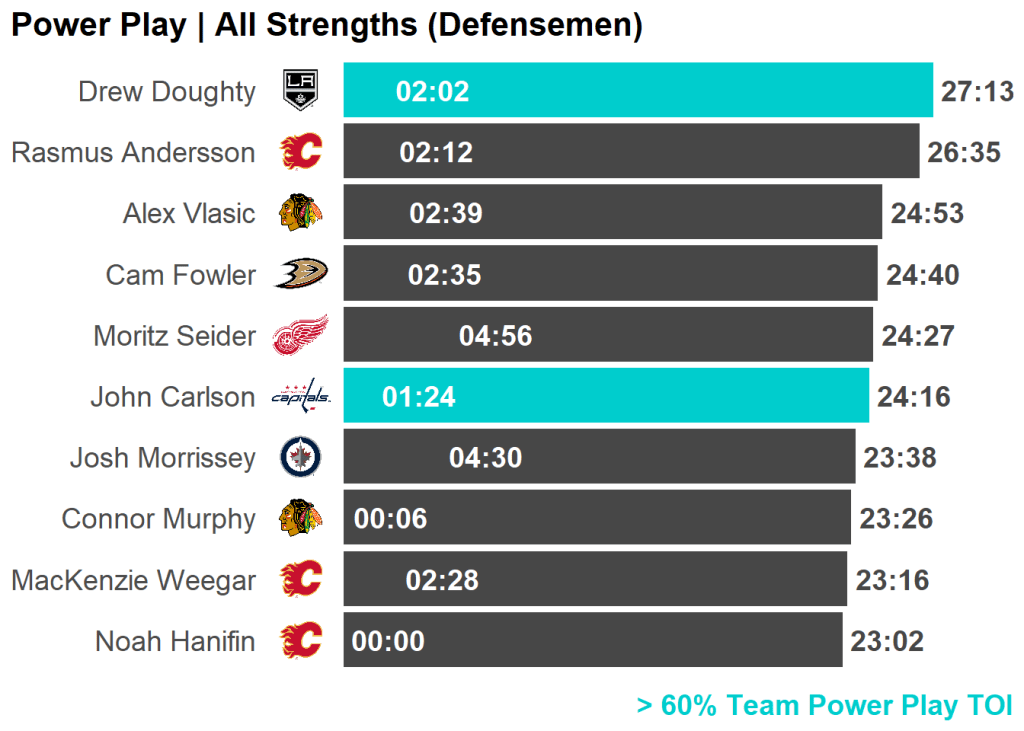Click the Moritz Seider player name
This screenshot has width=1024, height=731.
coord(174,336)
